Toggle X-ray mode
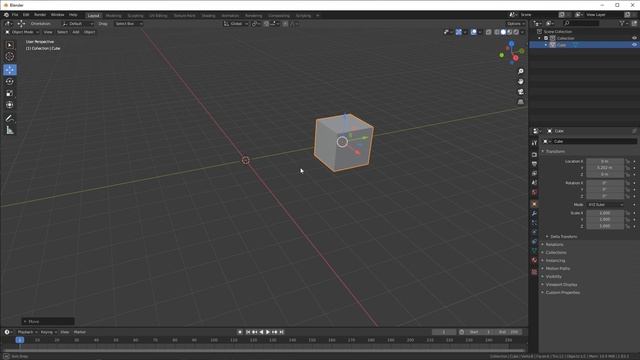The image size is (640, 360). click(x=489, y=32)
